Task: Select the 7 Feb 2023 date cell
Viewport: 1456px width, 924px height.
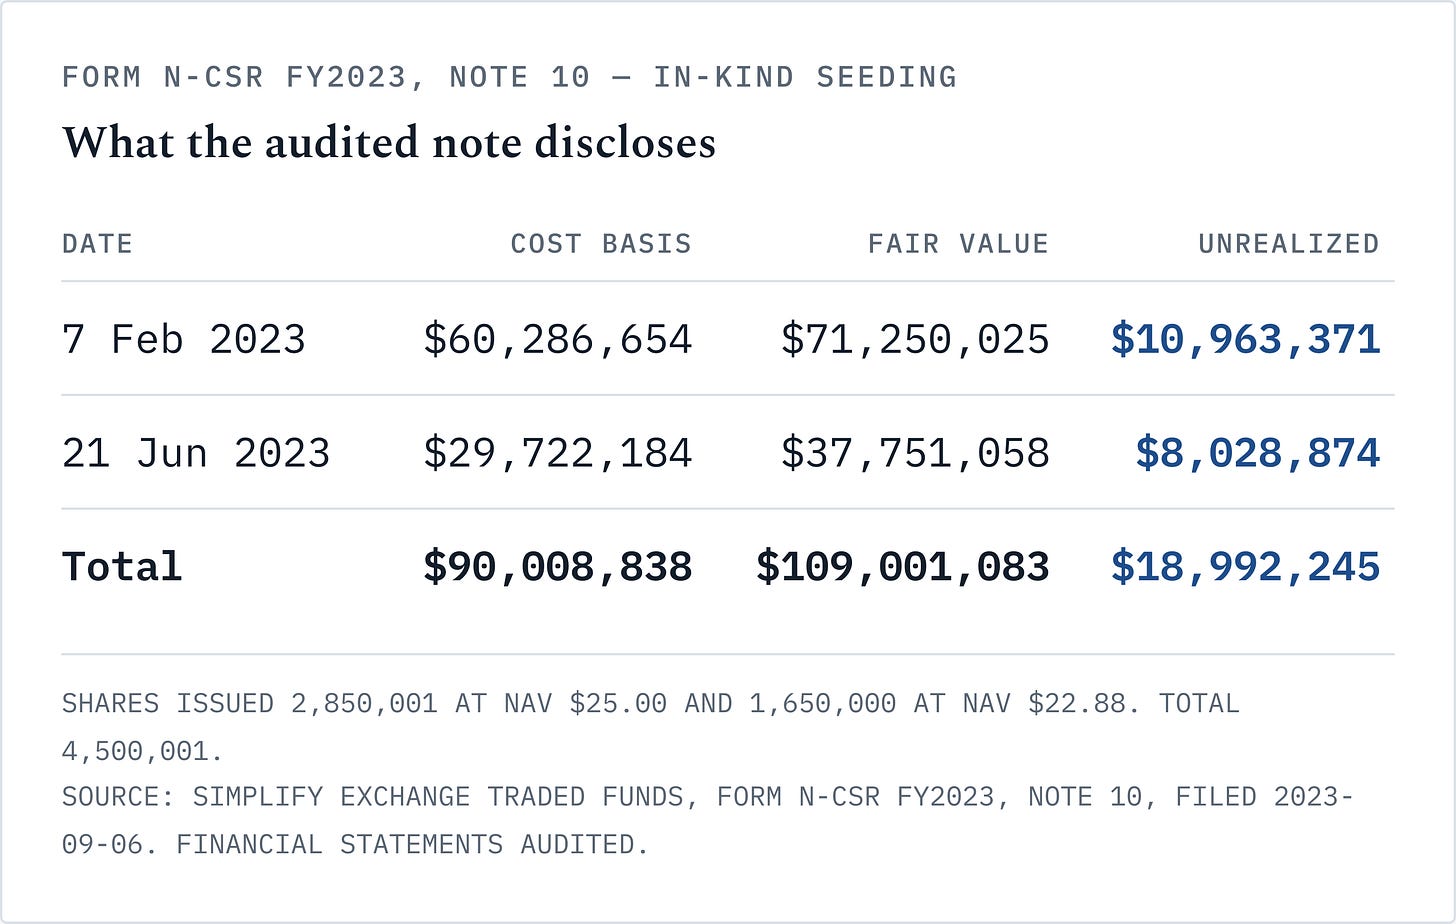Action: (184, 339)
